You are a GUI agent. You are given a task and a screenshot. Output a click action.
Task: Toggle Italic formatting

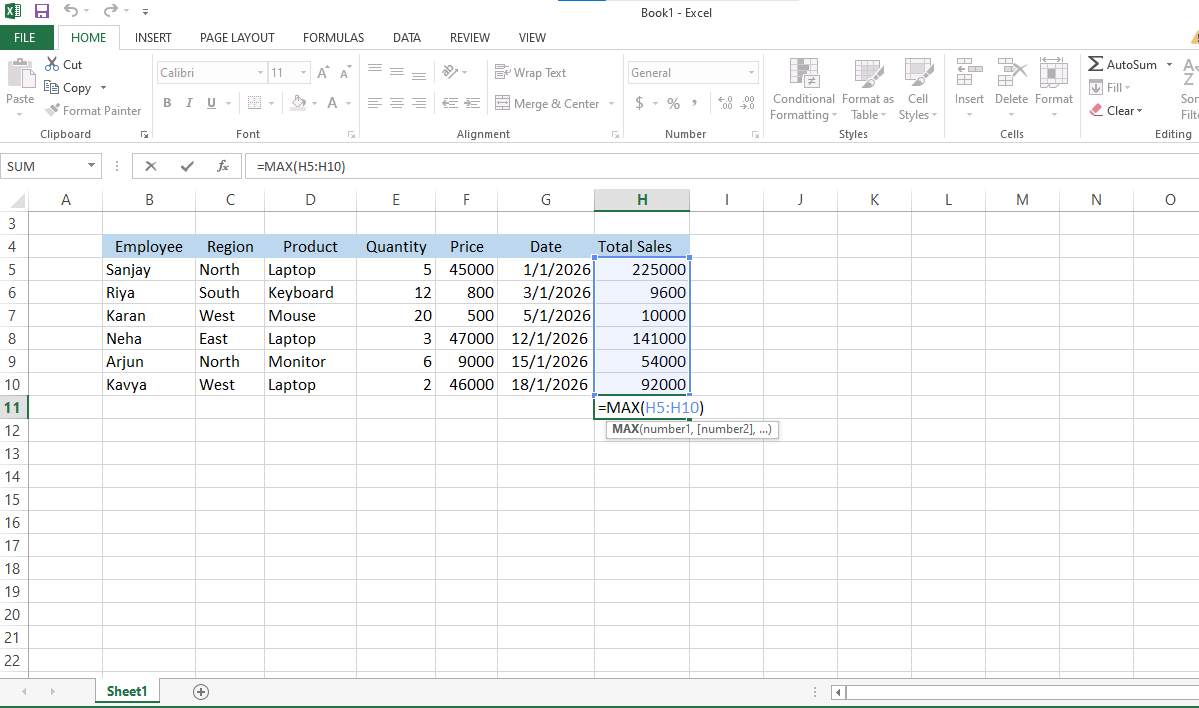(x=189, y=103)
